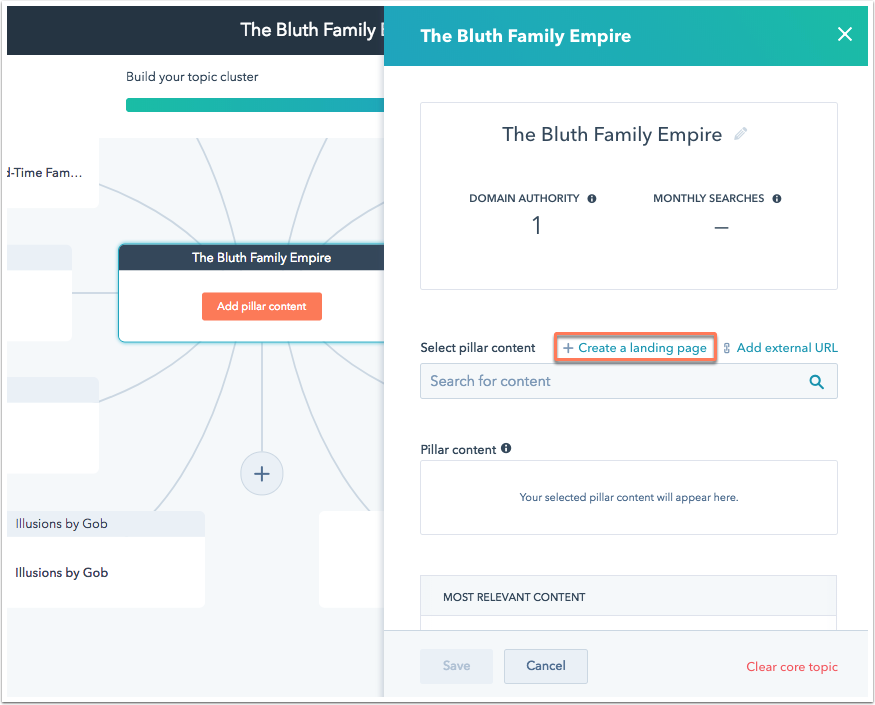
Task: Add subtopic with plus circle button
Action: click(262, 474)
